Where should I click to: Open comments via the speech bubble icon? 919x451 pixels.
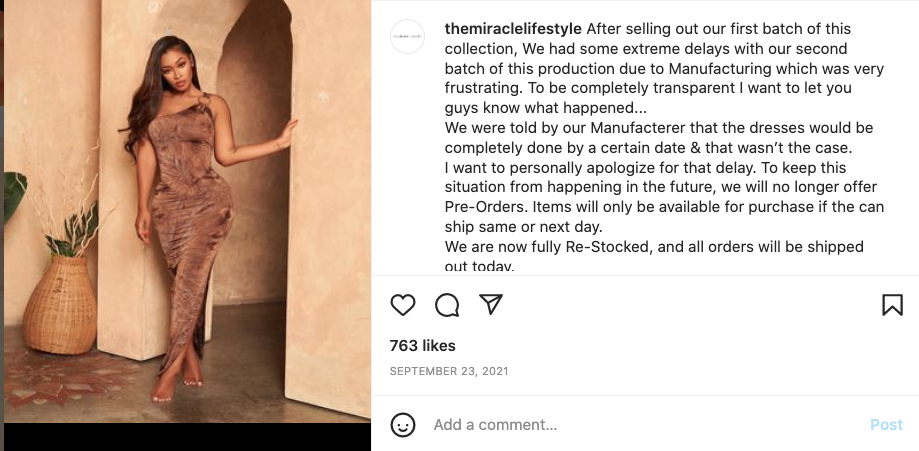click(447, 305)
